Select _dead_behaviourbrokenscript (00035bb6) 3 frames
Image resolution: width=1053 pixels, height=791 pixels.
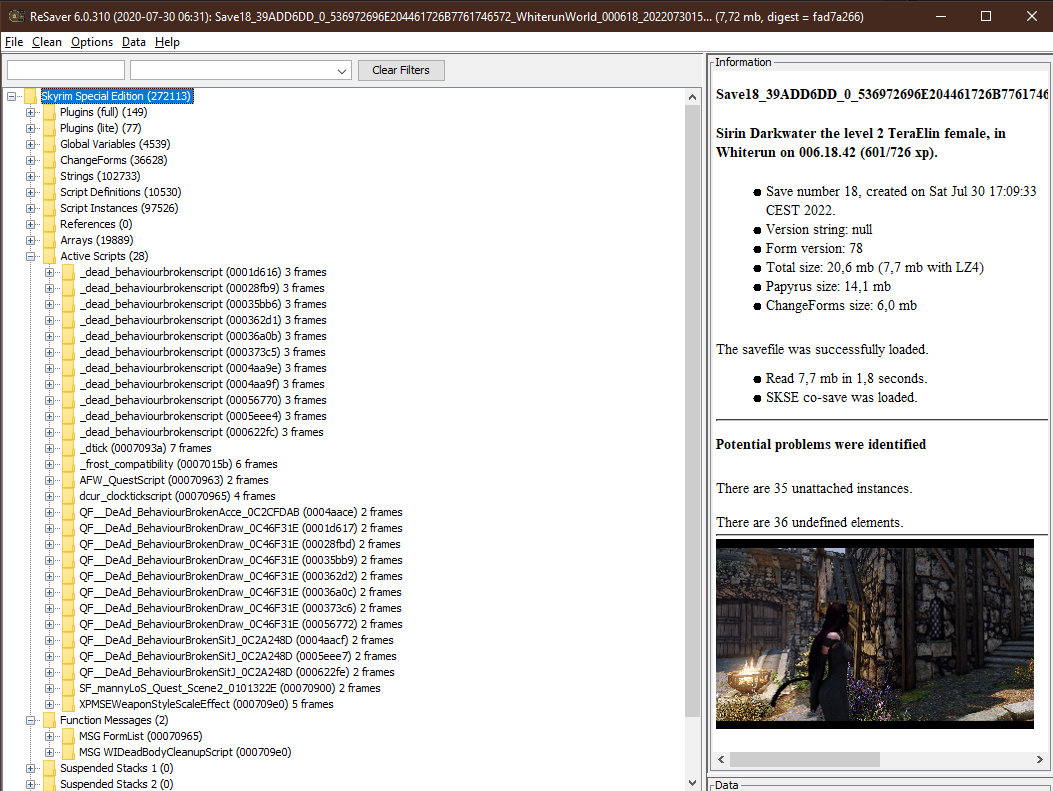(x=203, y=304)
